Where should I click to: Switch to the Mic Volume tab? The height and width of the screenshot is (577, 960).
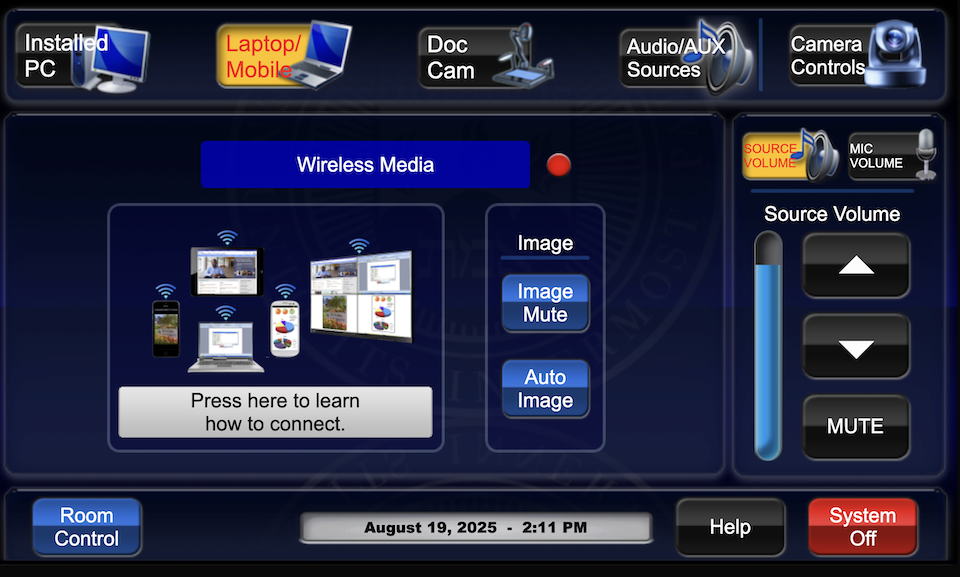tap(892, 156)
